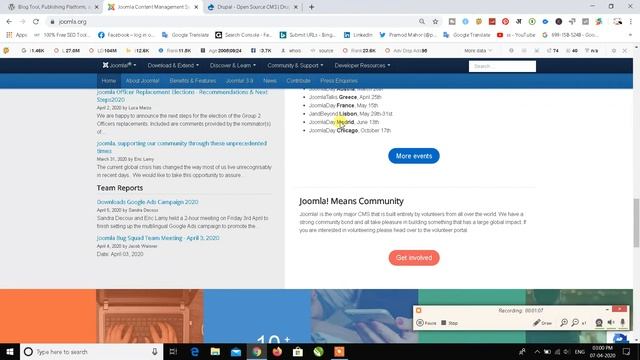Open File Explorer from the taskbar
The image size is (640, 360).
click(x=215, y=351)
